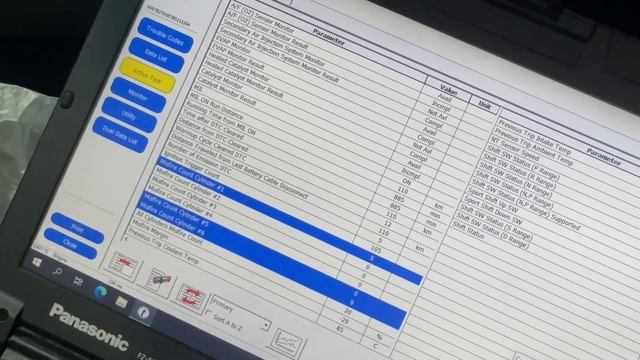Select the Sport Shift Up SW row

(x=492, y=200)
